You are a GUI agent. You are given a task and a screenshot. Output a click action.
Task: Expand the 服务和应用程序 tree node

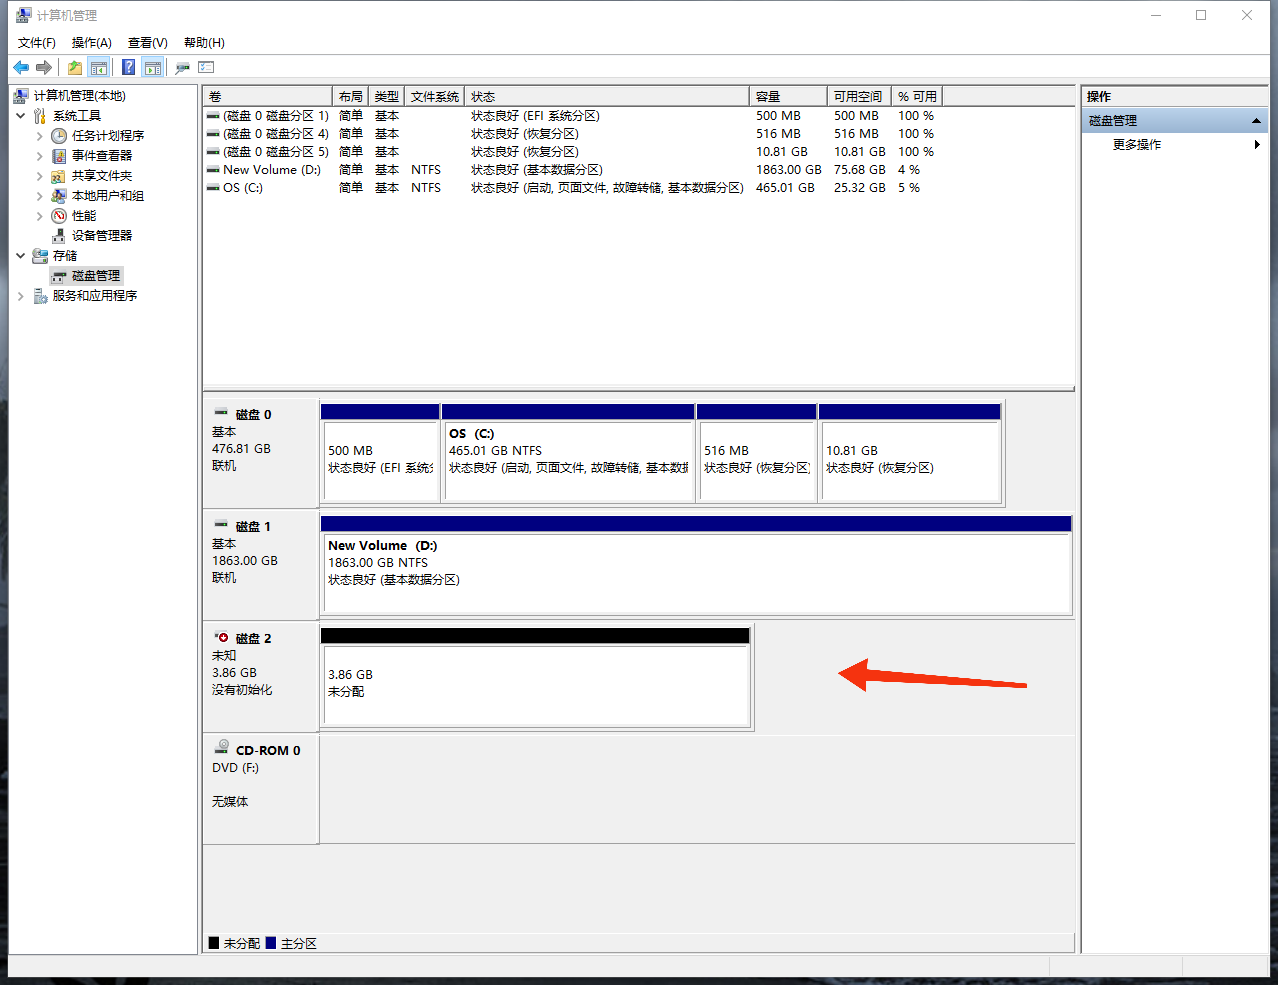[21, 296]
